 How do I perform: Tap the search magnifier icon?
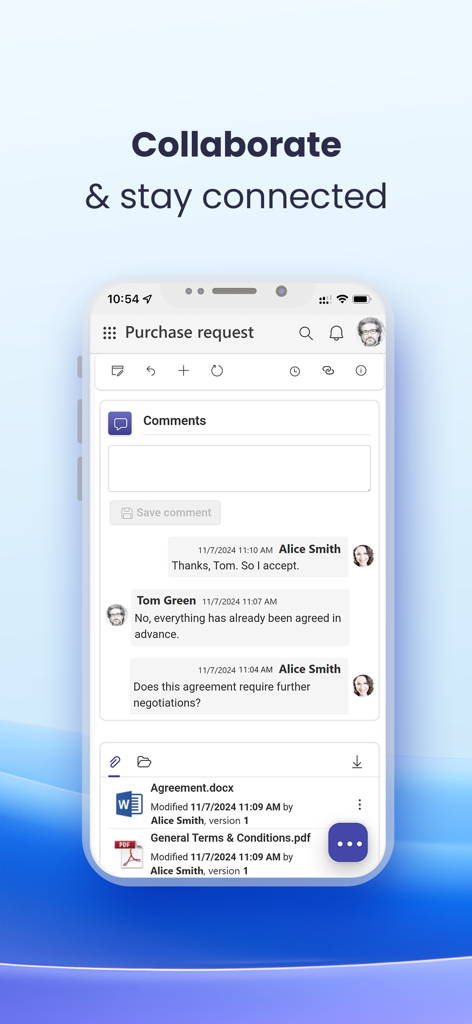tap(306, 333)
